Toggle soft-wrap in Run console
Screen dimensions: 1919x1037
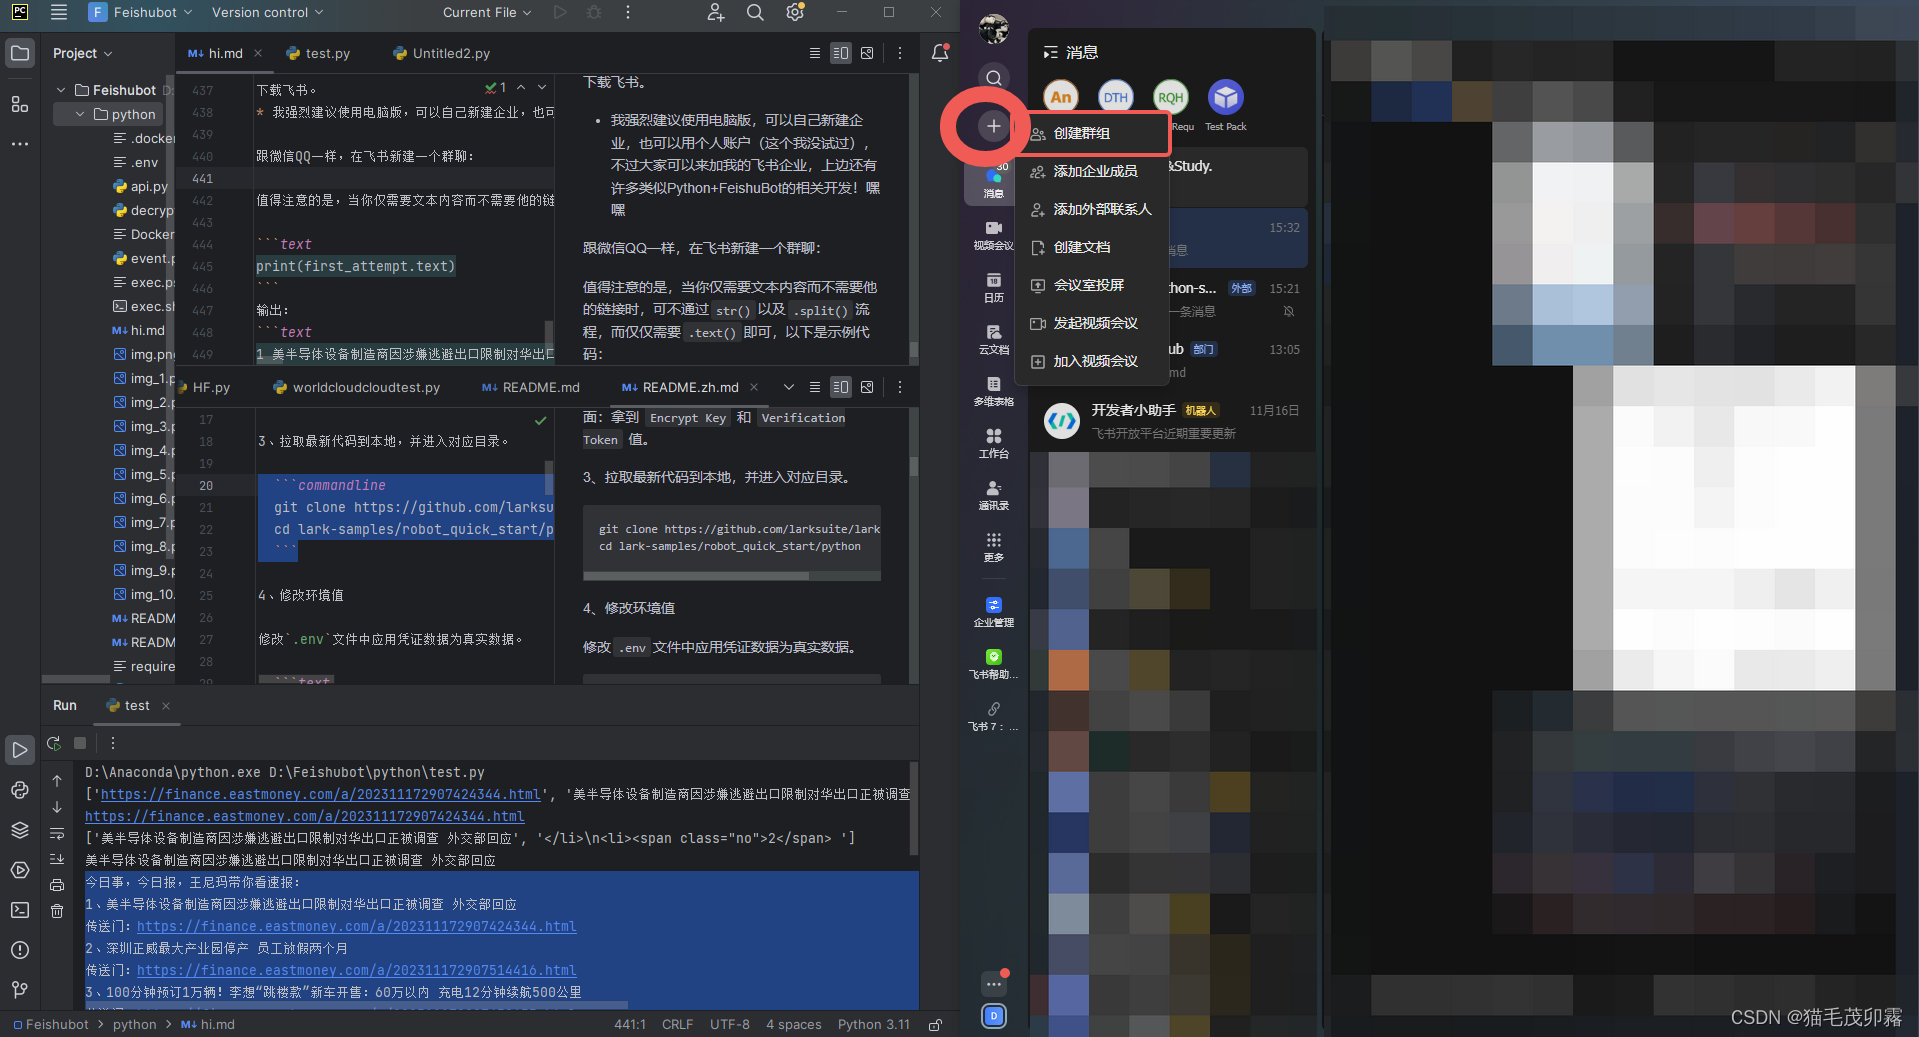point(57,833)
